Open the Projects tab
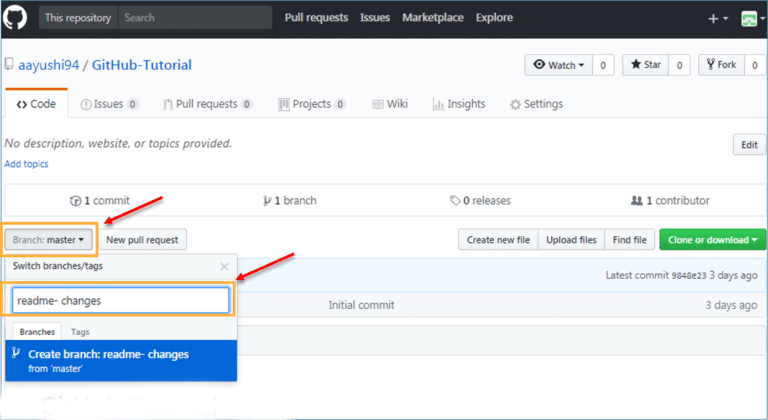The height and width of the screenshot is (420, 768). [x=312, y=104]
